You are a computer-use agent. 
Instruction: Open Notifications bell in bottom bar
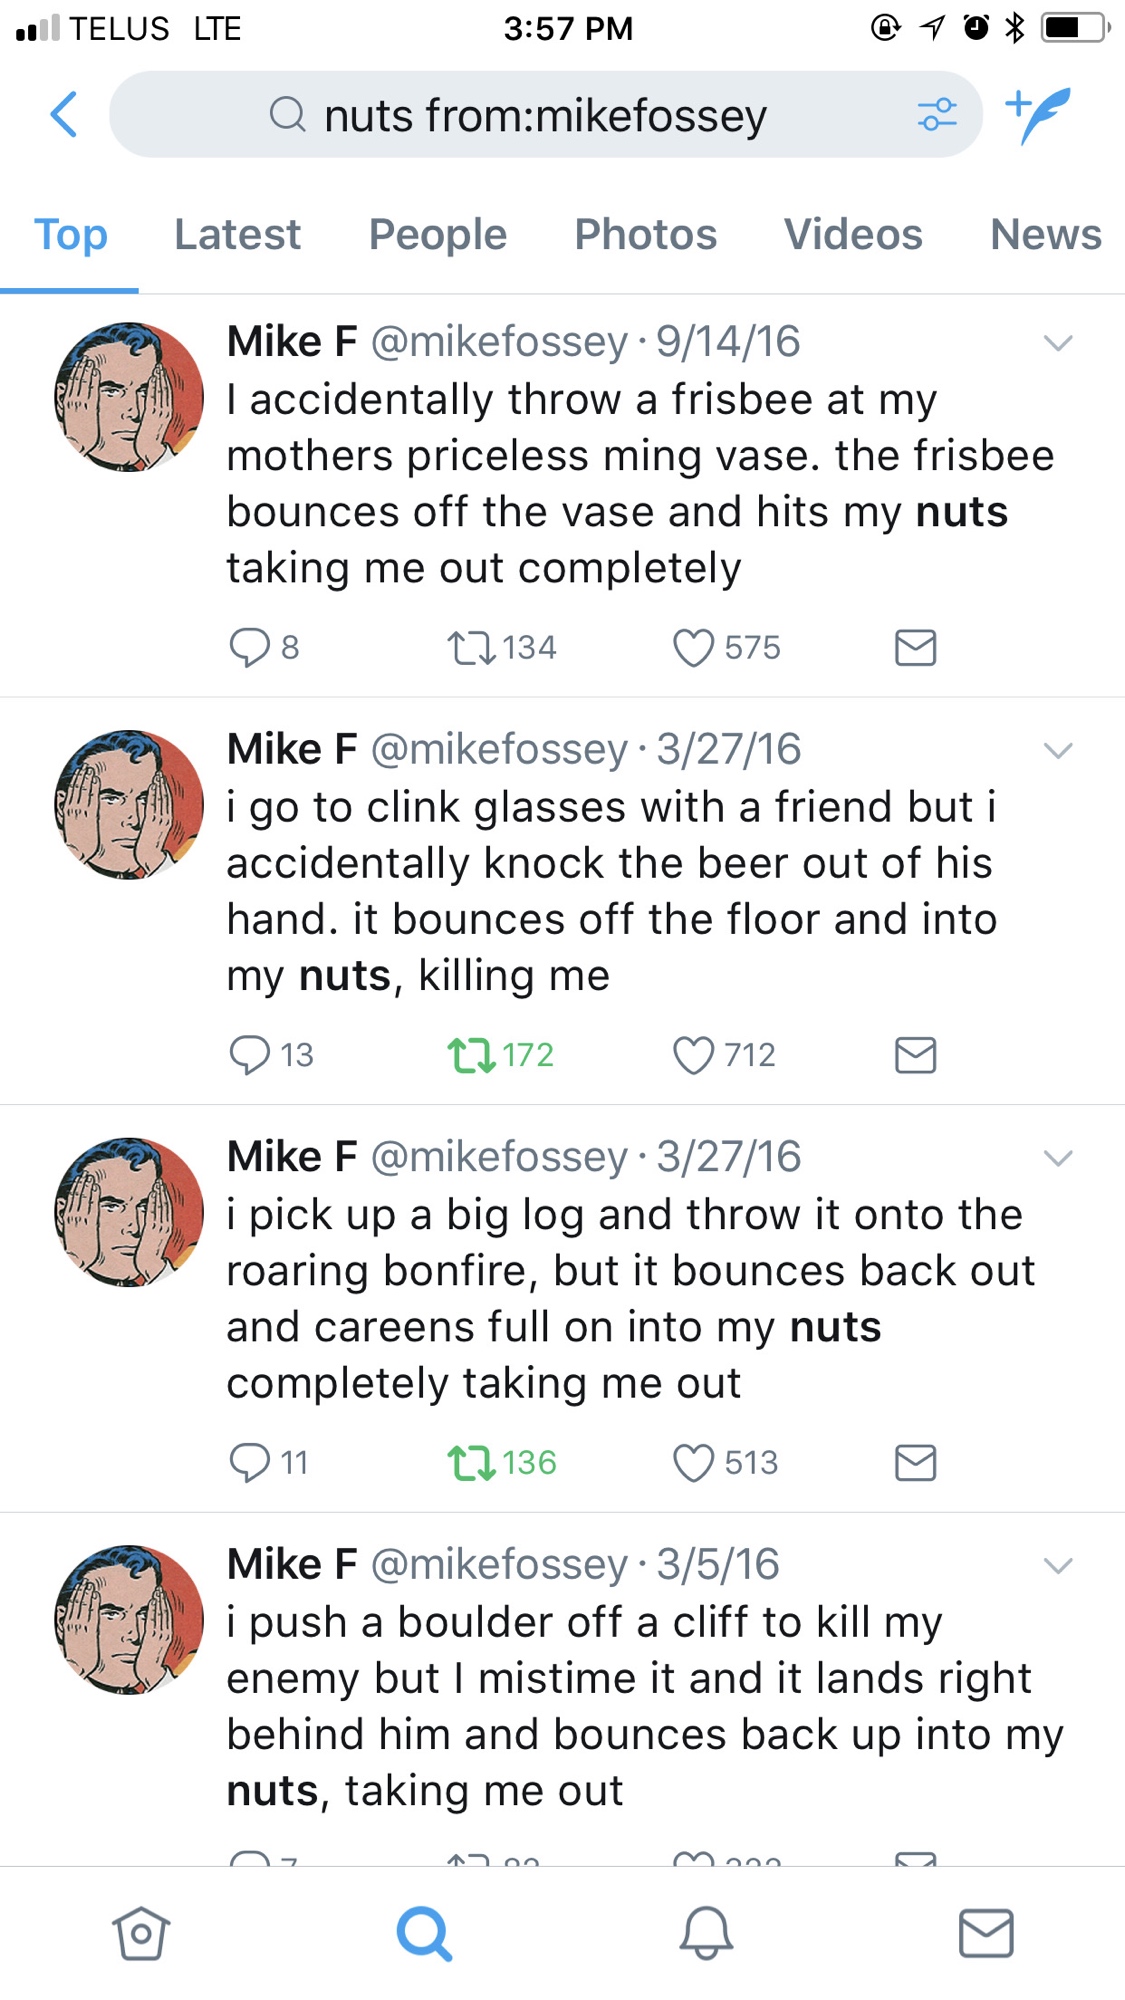[x=706, y=1932]
